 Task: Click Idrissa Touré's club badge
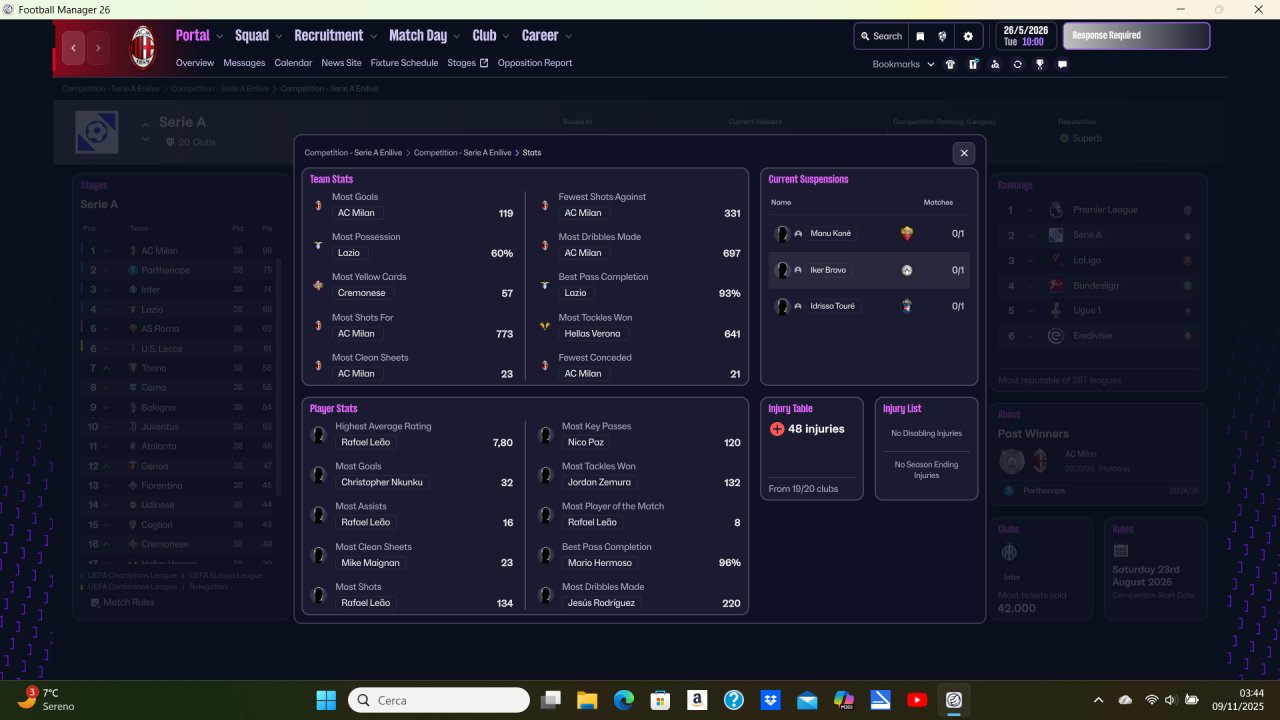(x=907, y=306)
